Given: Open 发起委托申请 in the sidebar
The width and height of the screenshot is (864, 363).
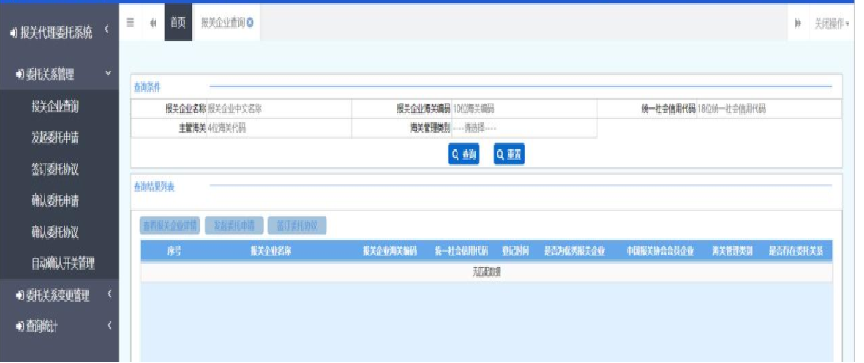Looking at the screenshot, I should (55, 138).
